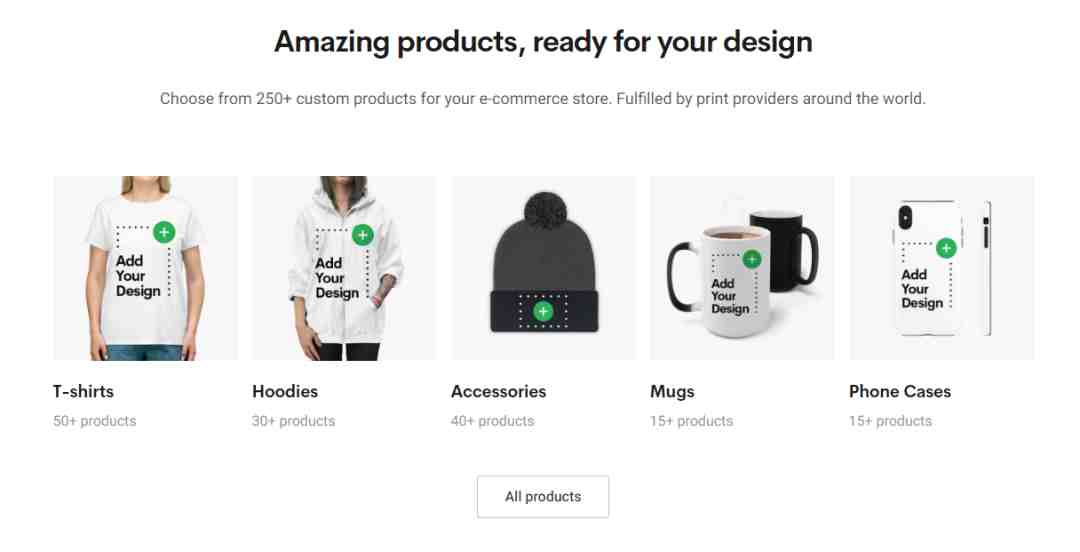The width and height of the screenshot is (1080, 552).
Task: Click 30+ products under Hoodies
Action: pyautogui.click(x=293, y=421)
